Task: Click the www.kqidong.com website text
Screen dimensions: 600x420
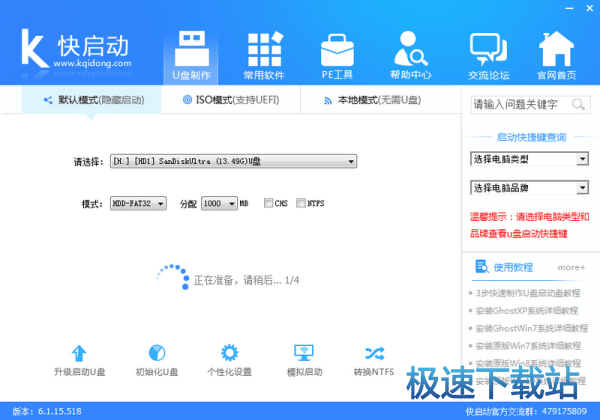Action: (92, 63)
